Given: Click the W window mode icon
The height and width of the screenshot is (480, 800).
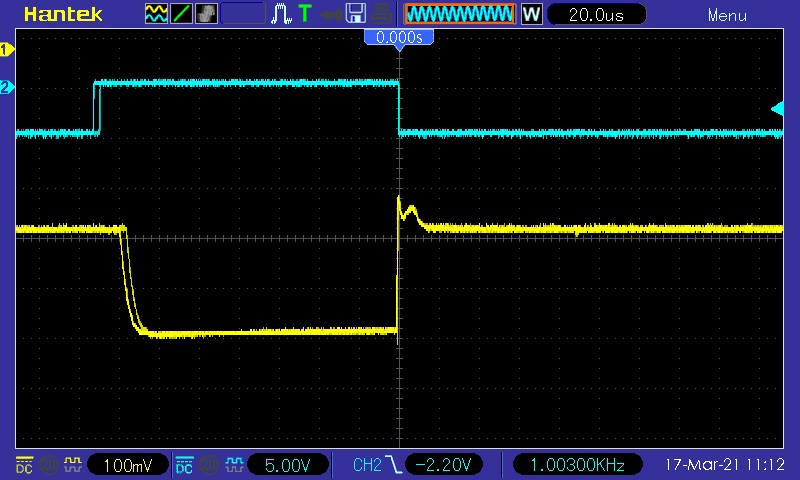Looking at the screenshot, I should 531,14.
